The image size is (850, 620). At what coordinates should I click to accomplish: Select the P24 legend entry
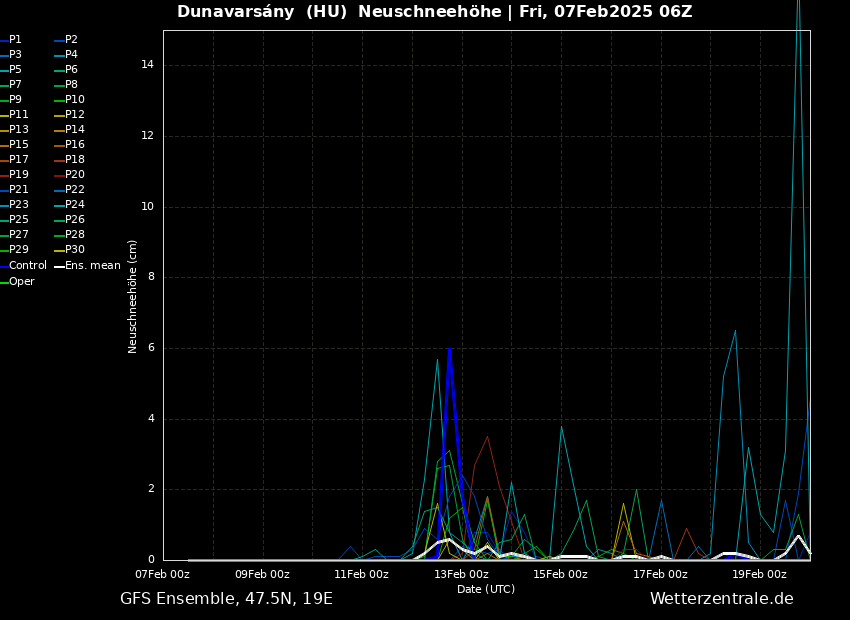tap(74, 205)
